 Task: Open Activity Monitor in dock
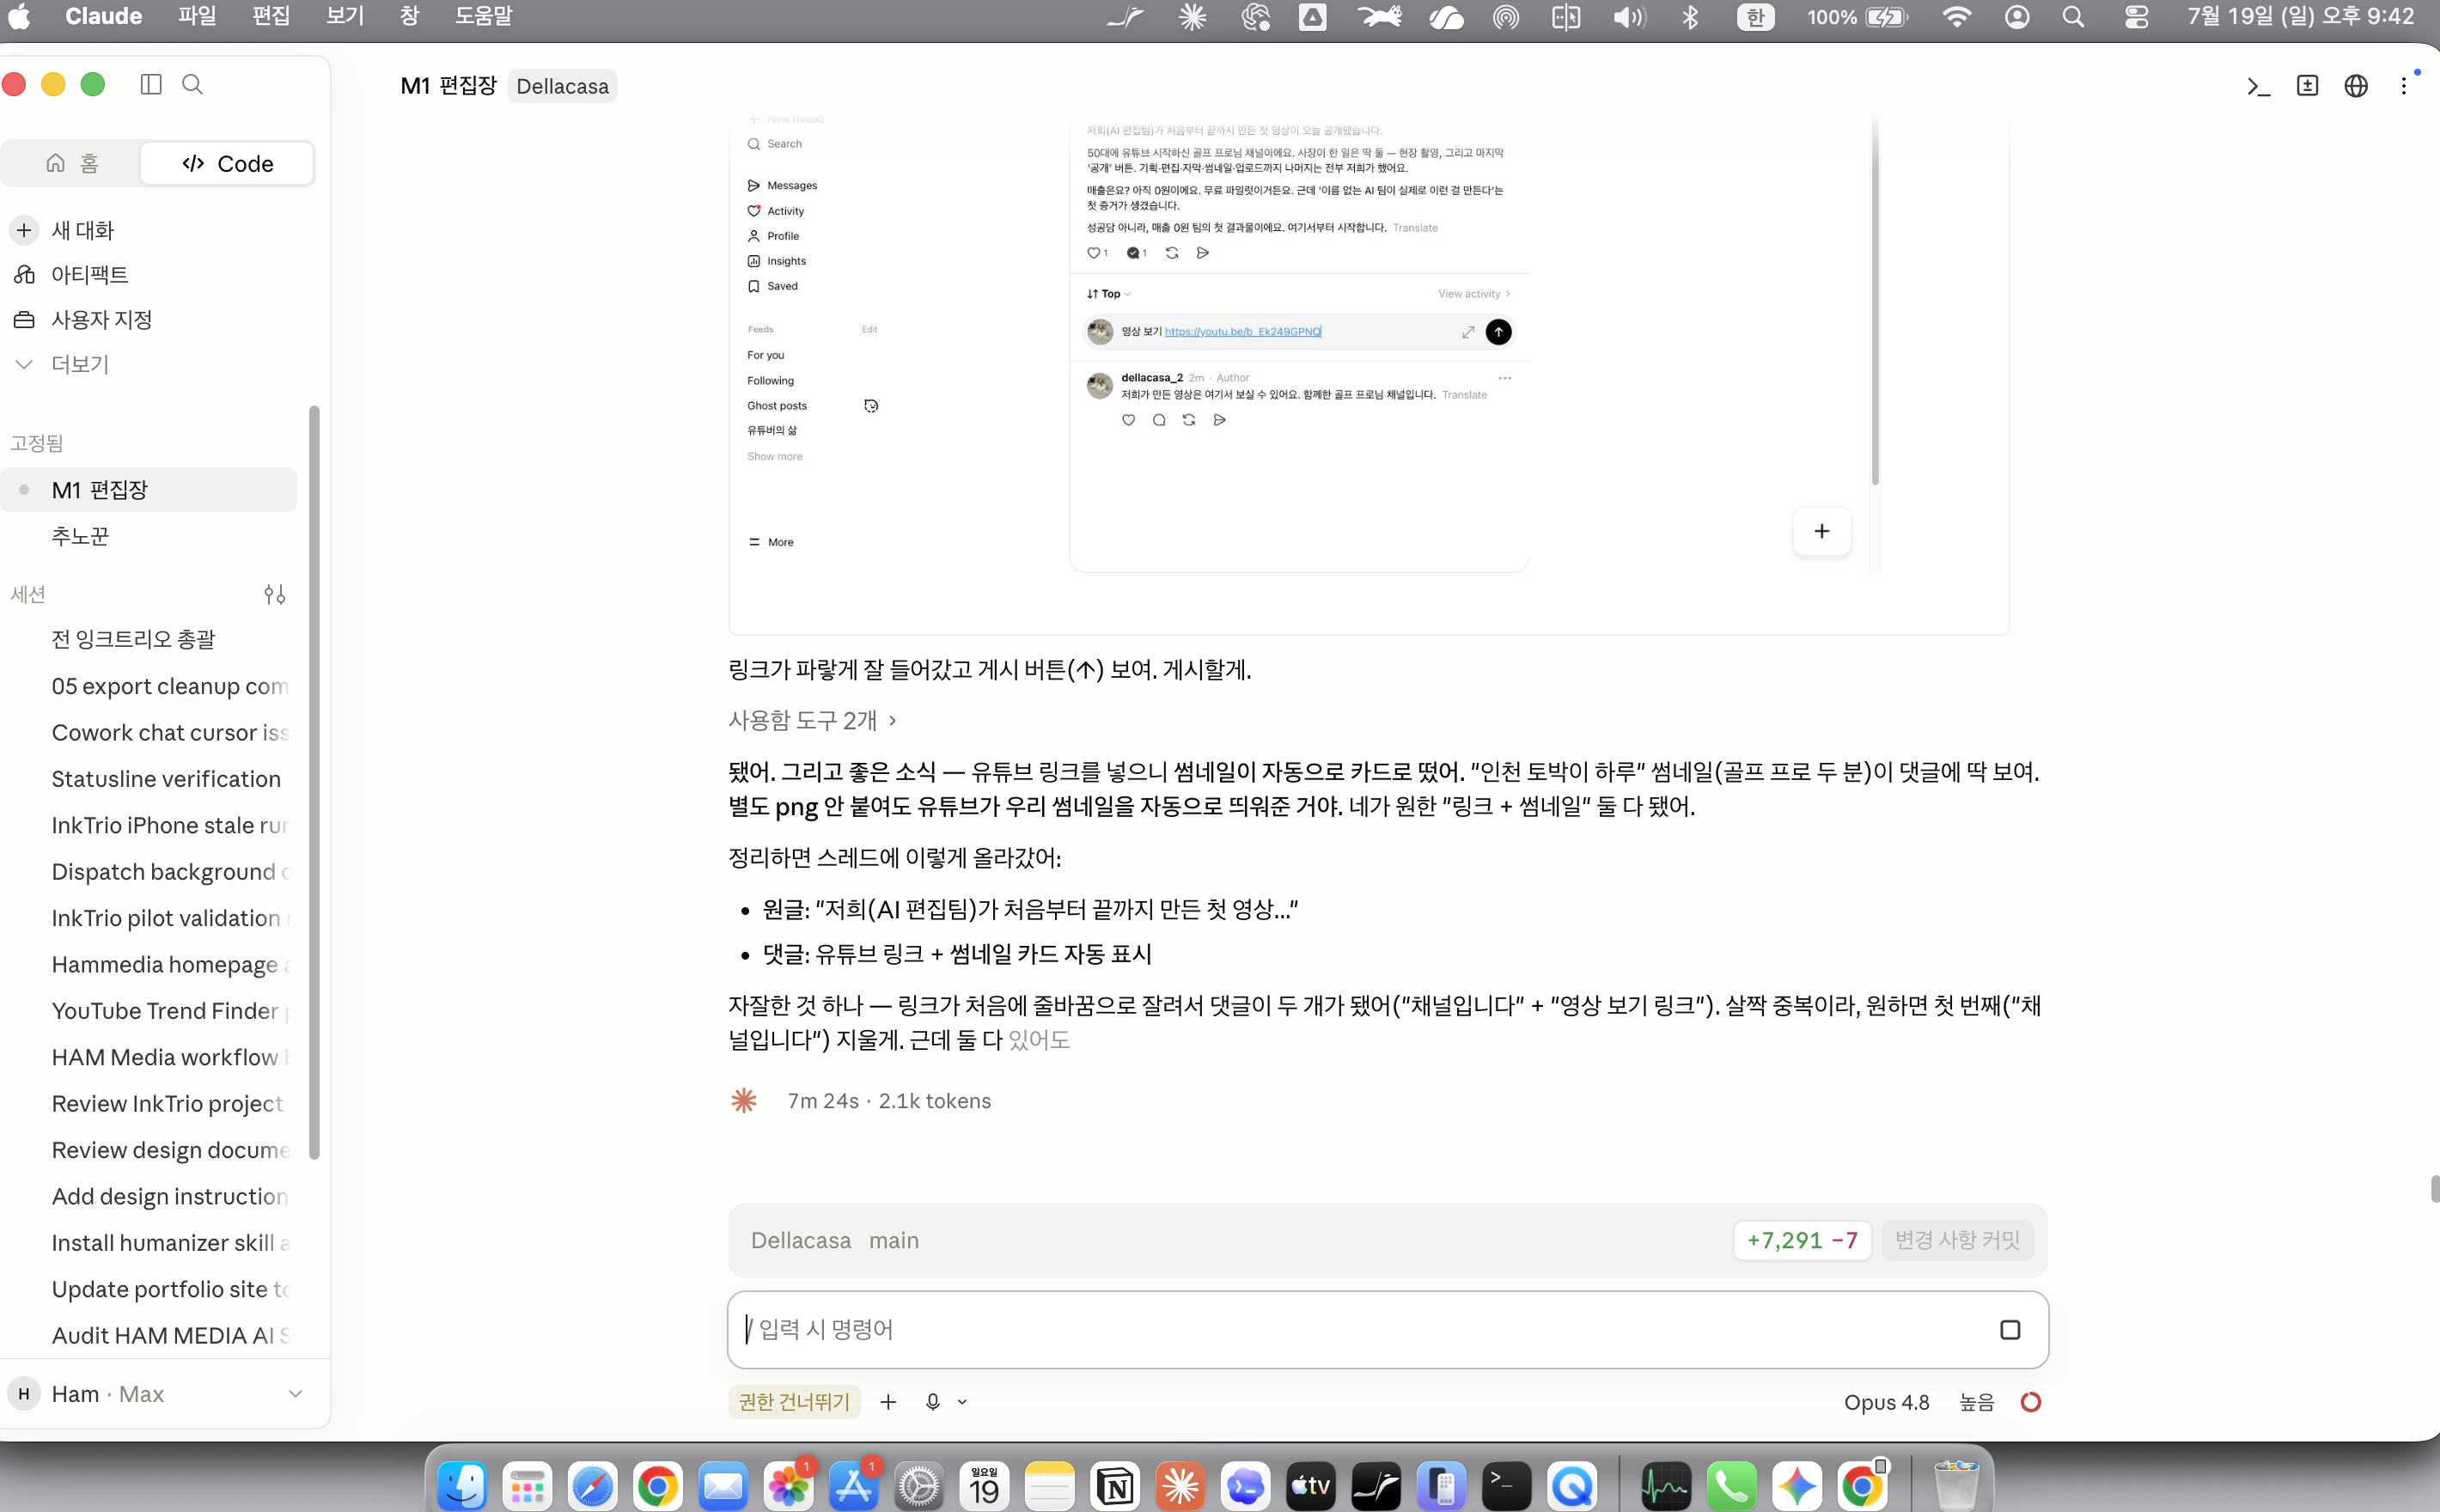(1666, 1485)
